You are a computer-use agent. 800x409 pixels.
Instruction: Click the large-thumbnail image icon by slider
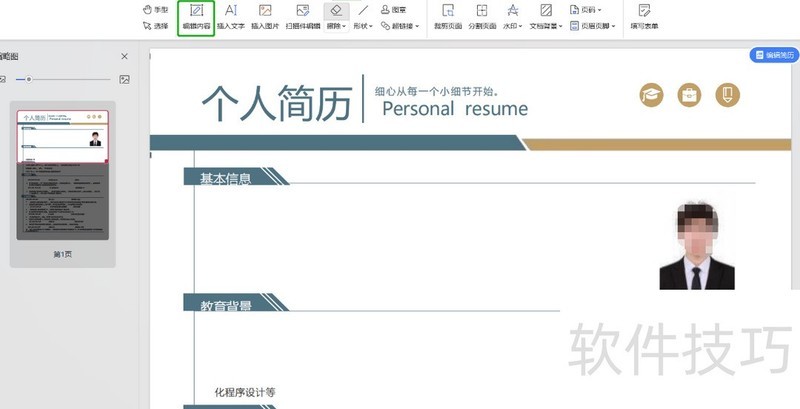124,79
